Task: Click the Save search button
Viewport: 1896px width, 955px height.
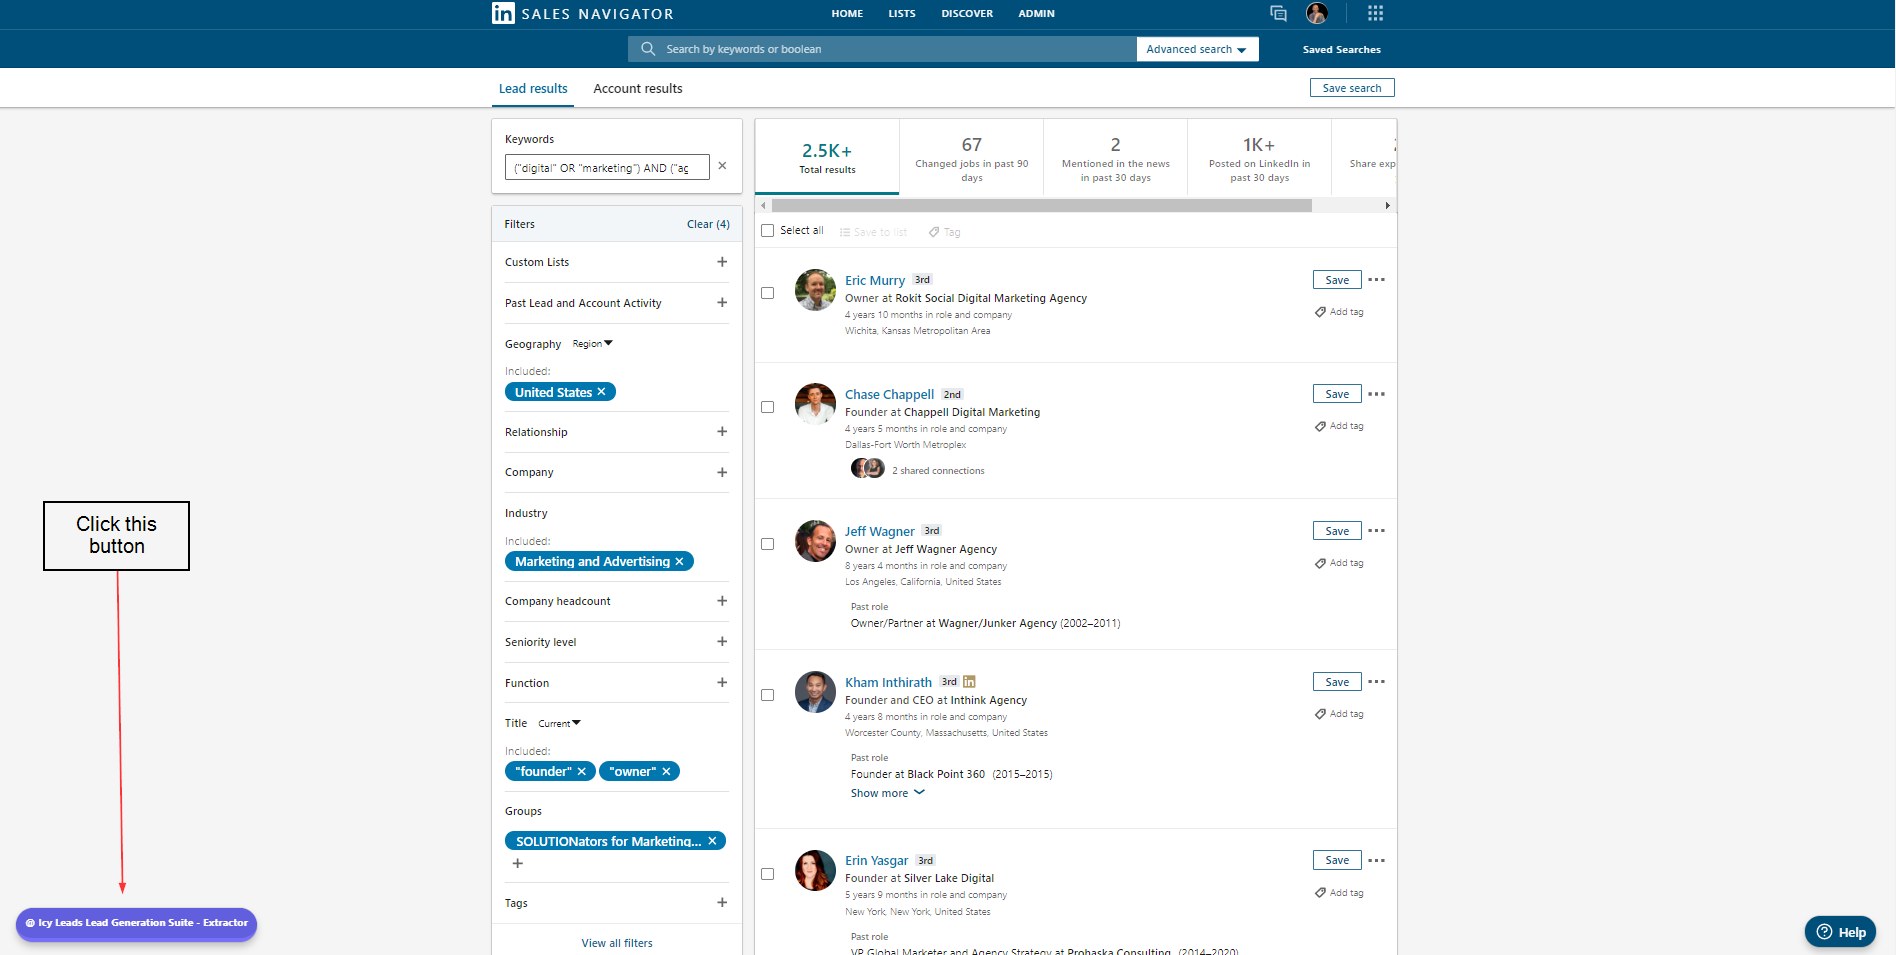Action: [x=1352, y=88]
